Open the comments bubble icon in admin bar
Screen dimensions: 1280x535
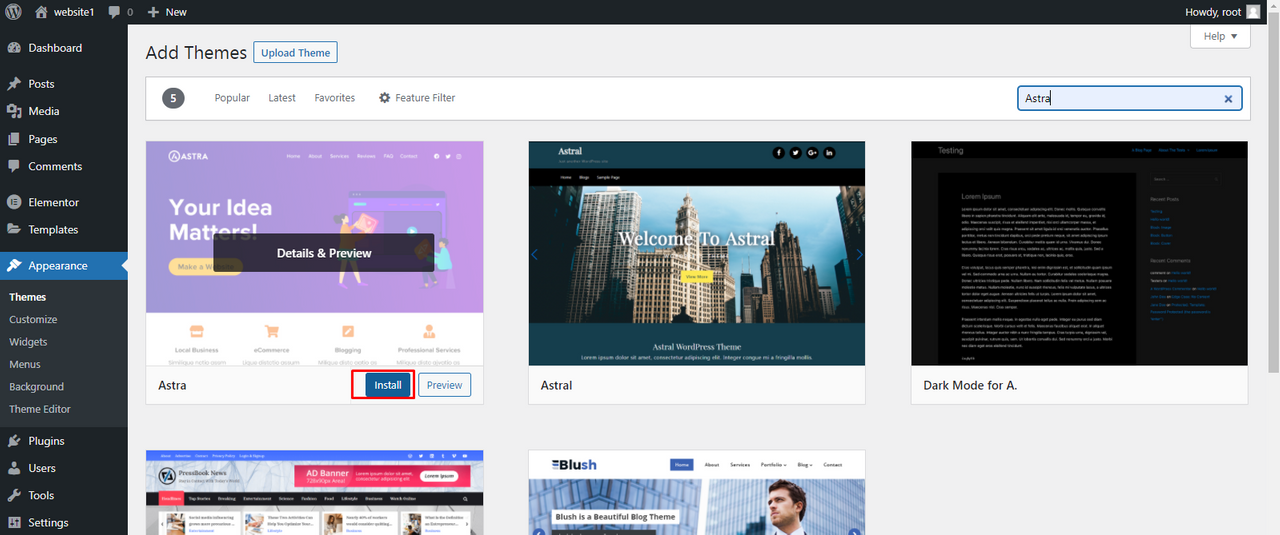click(115, 12)
